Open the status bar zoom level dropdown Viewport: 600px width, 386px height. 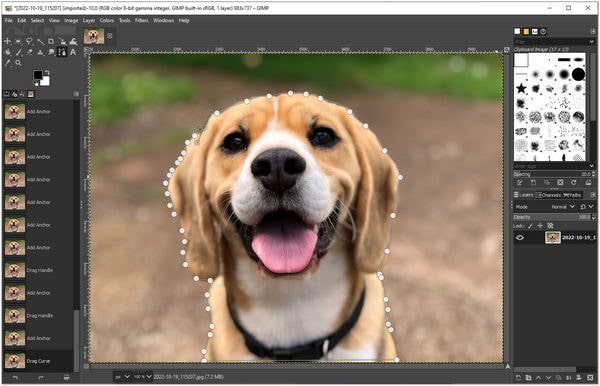[142, 377]
